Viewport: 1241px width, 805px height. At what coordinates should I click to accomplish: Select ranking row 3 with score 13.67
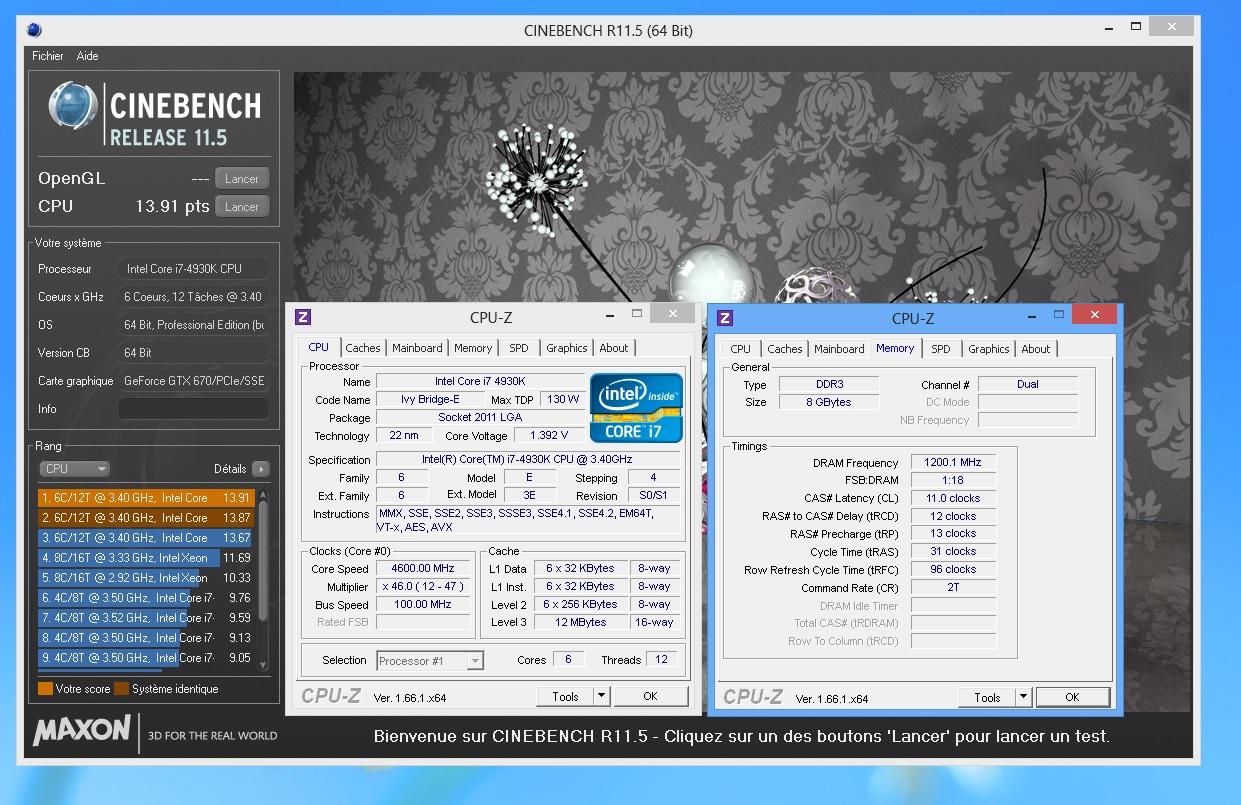coord(146,538)
